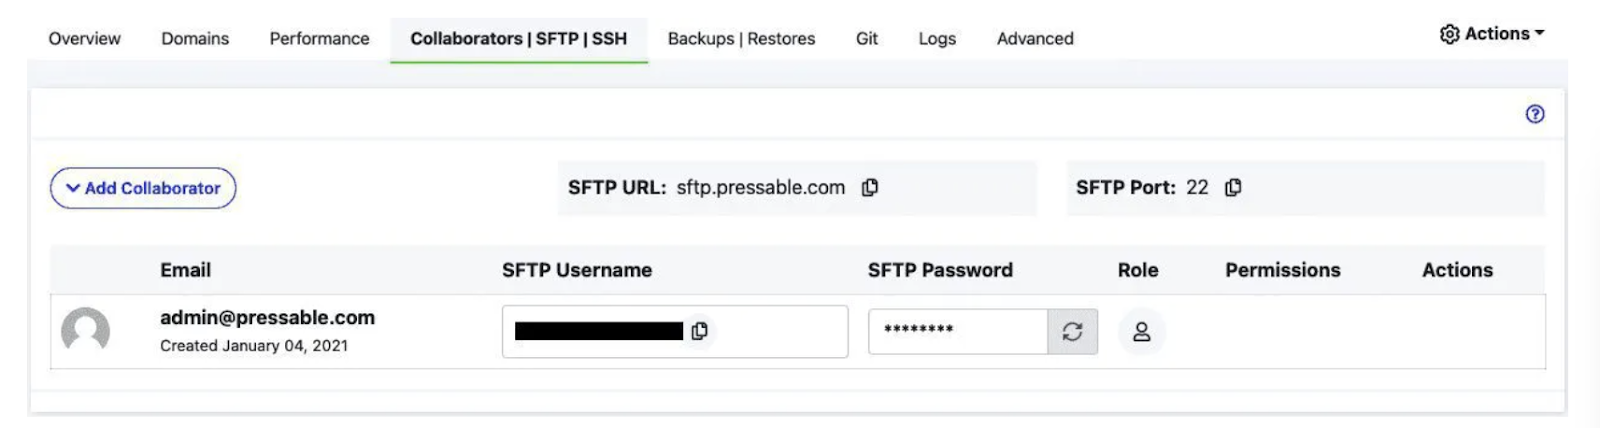
Task: Copy the SFTP username value
Action: pos(699,331)
